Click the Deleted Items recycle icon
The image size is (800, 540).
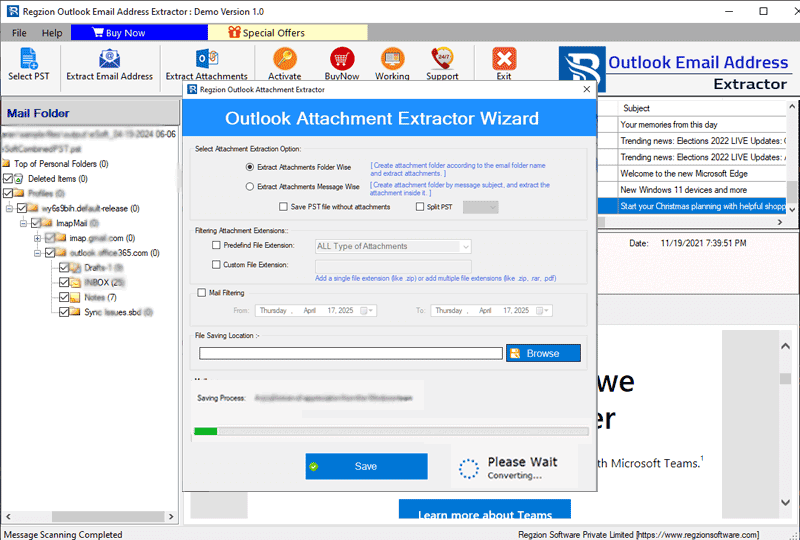click(19, 179)
